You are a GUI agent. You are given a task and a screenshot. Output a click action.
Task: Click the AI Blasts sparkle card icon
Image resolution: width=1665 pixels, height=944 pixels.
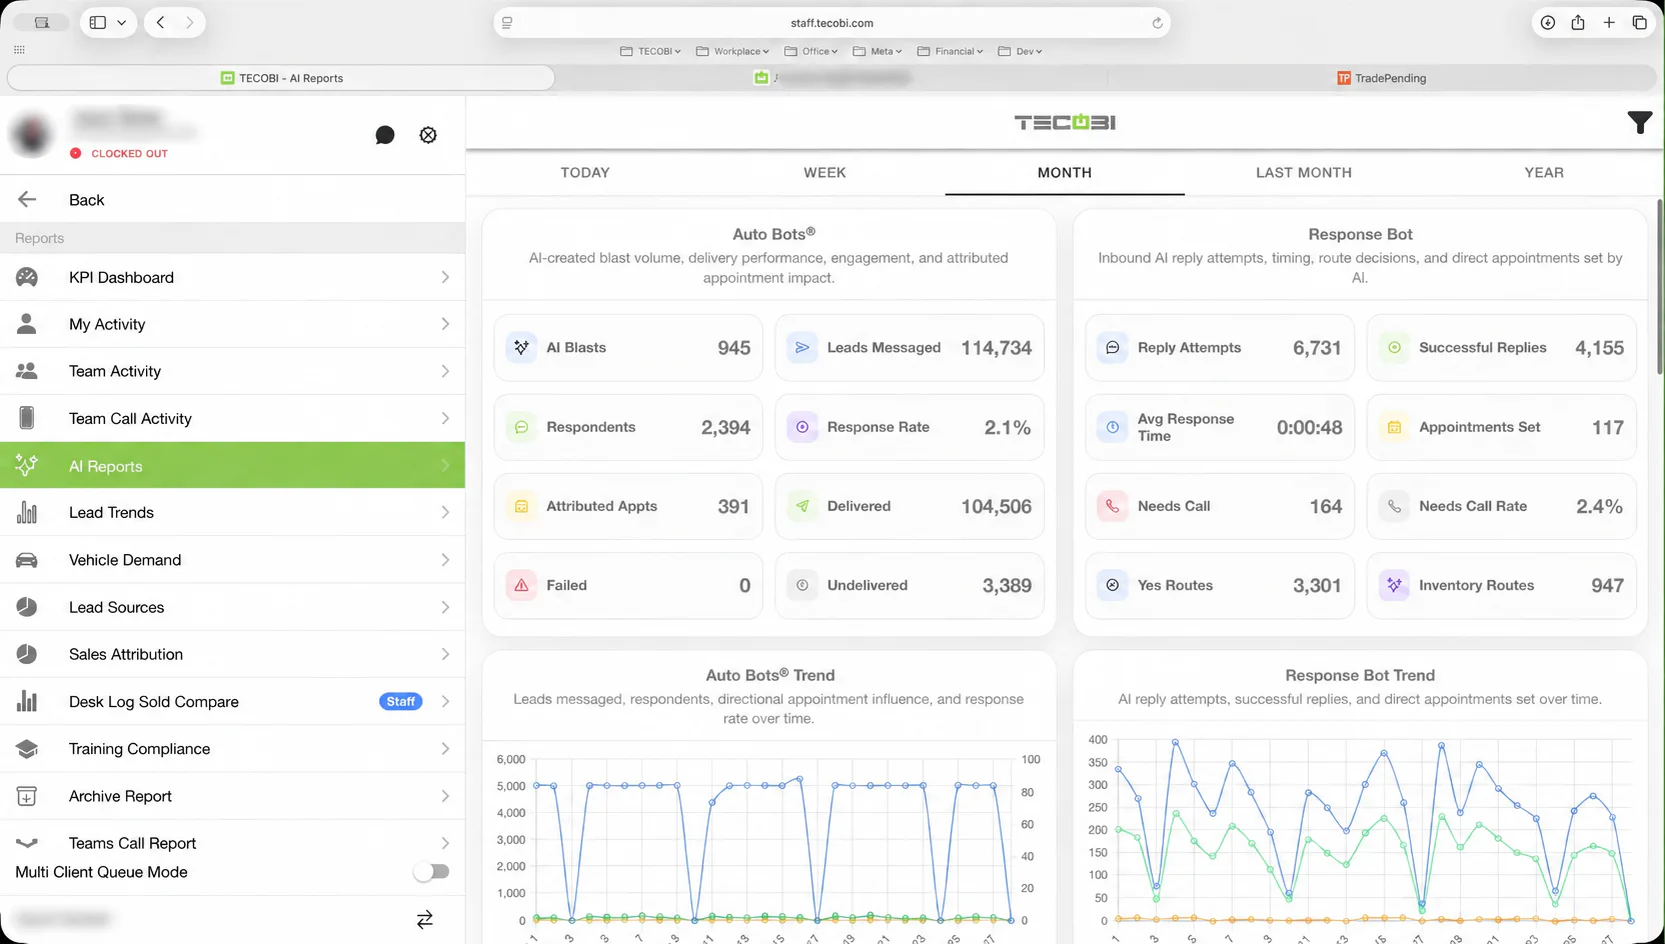point(521,347)
